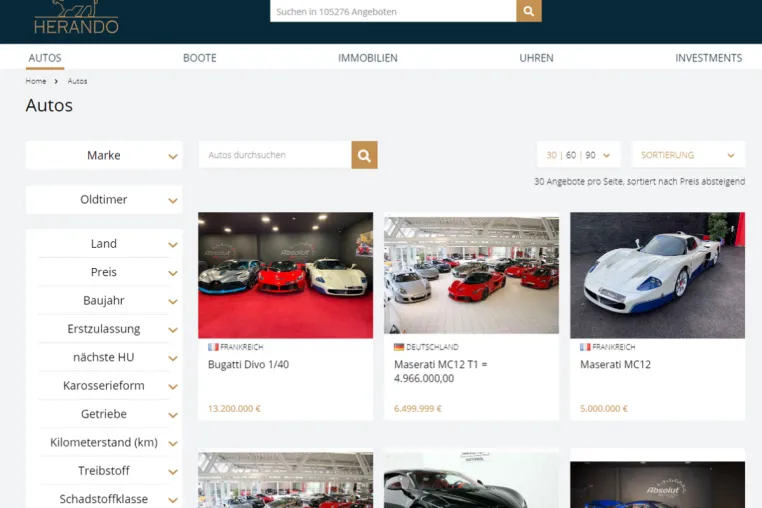The image size is (762, 508).
Task: Open the second-row showroom thumbnail
Action: (286, 480)
